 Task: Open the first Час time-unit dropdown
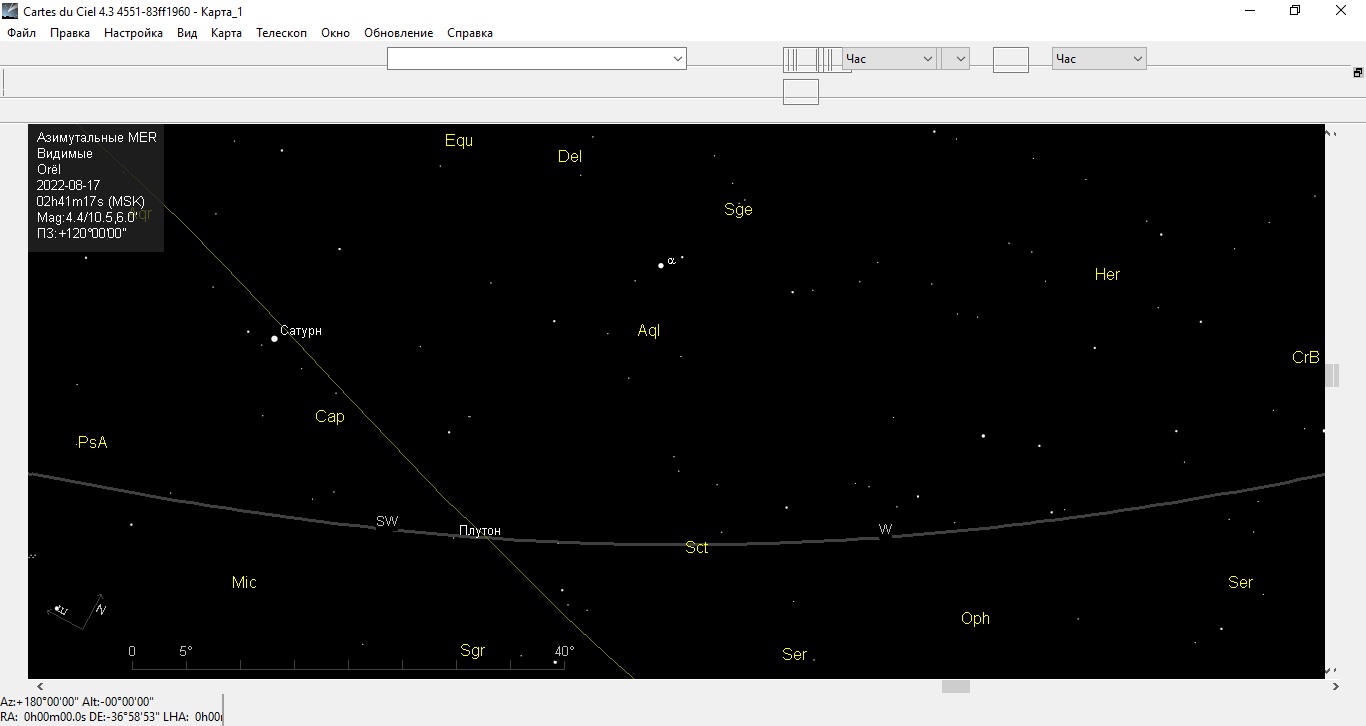889,59
